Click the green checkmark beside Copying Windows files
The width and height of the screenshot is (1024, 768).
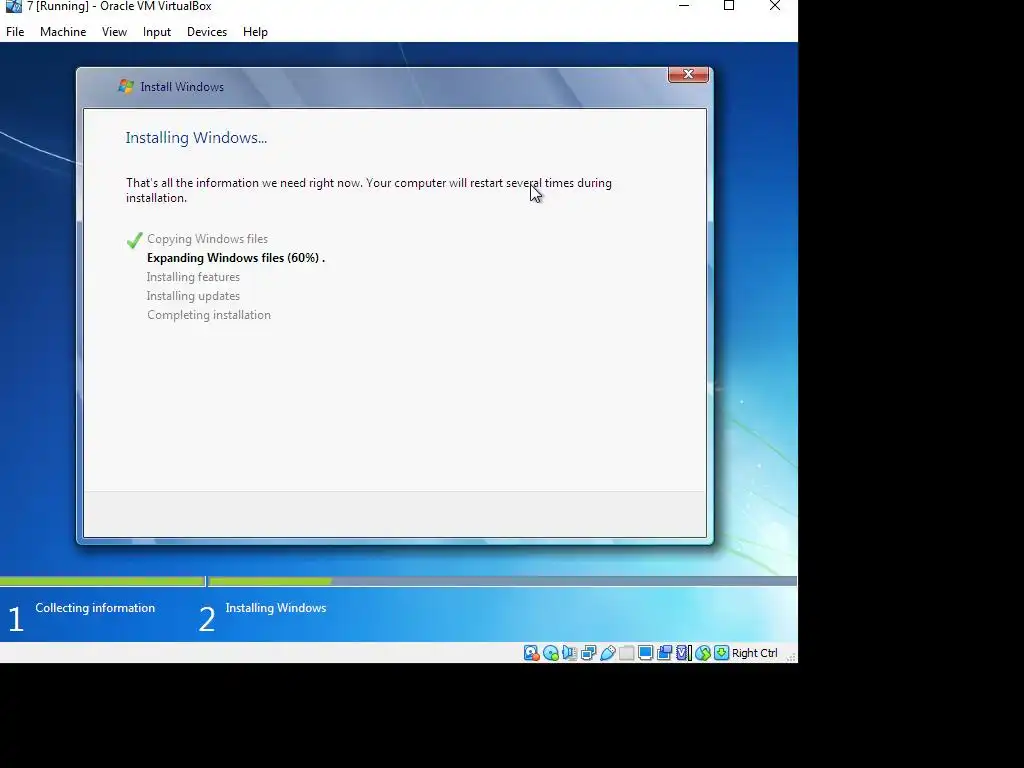click(135, 240)
